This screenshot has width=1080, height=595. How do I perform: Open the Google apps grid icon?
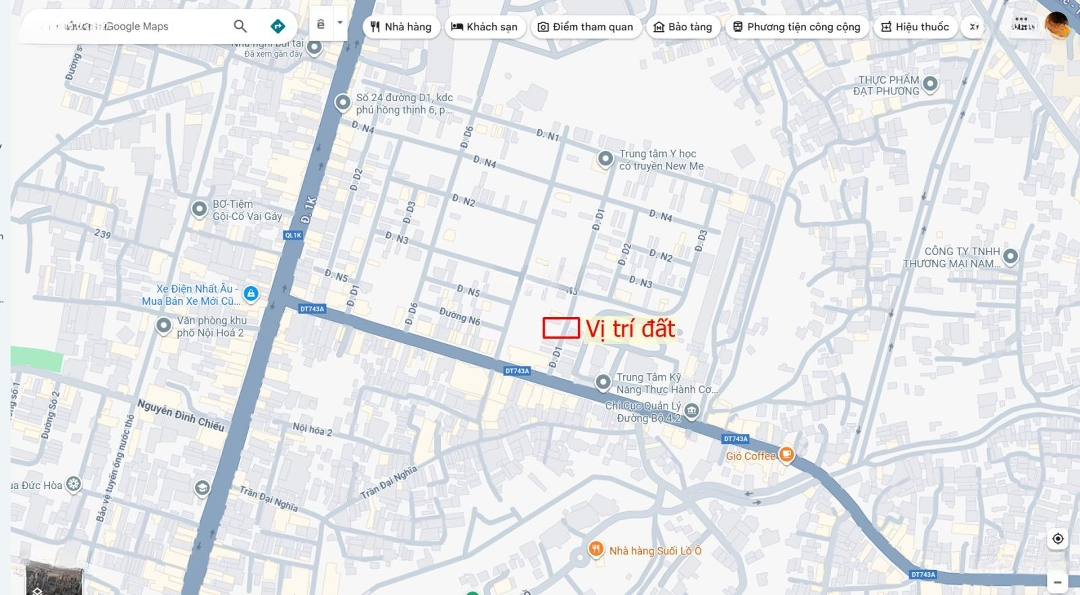pyautogui.click(x=1021, y=26)
